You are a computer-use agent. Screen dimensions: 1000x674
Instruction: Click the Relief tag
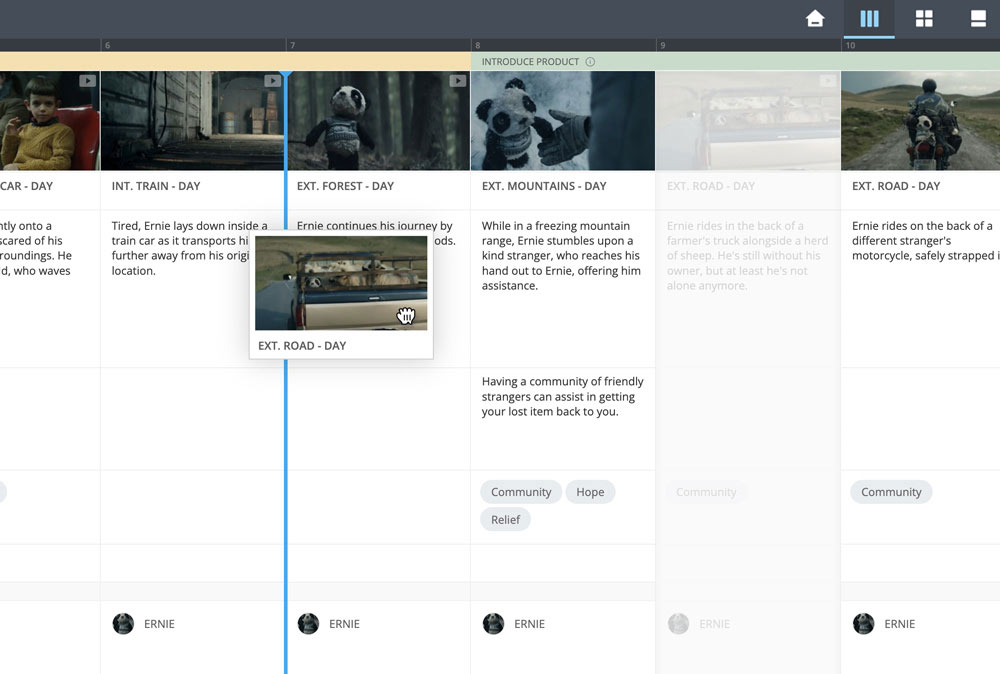[505, 520]
